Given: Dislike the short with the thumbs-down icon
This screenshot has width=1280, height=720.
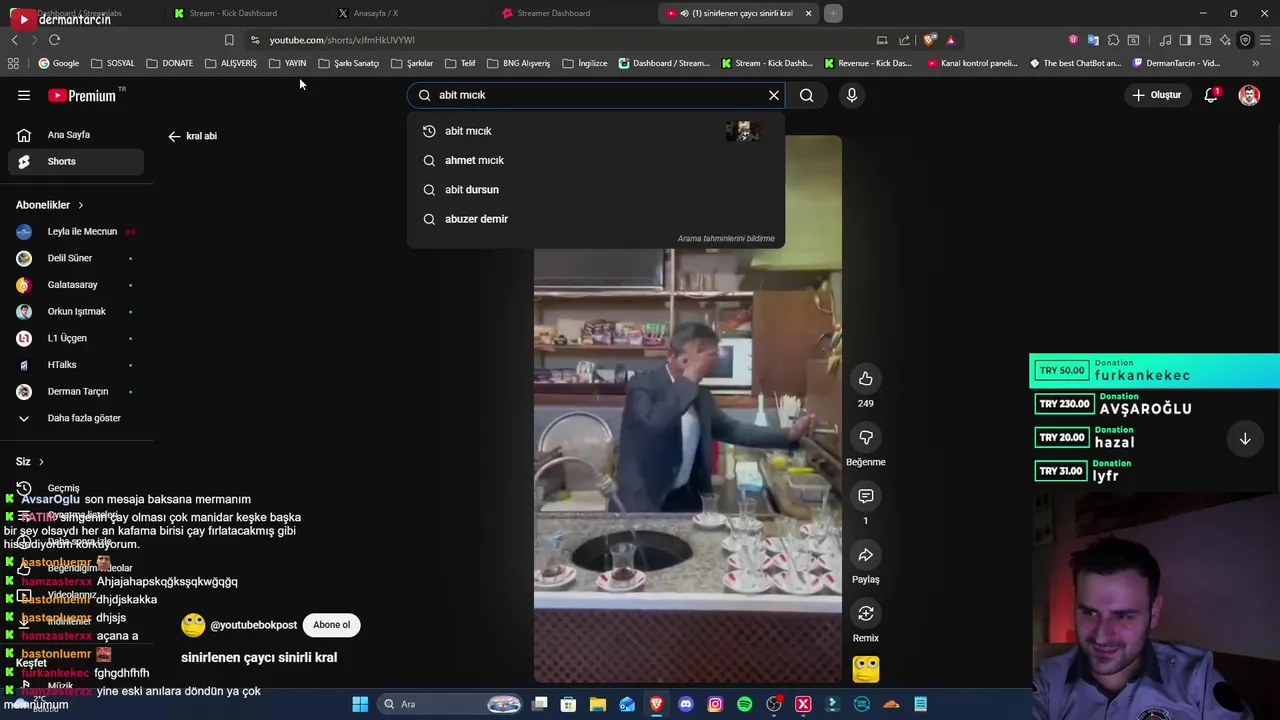Looking at the screenshot, I should 866,437.
